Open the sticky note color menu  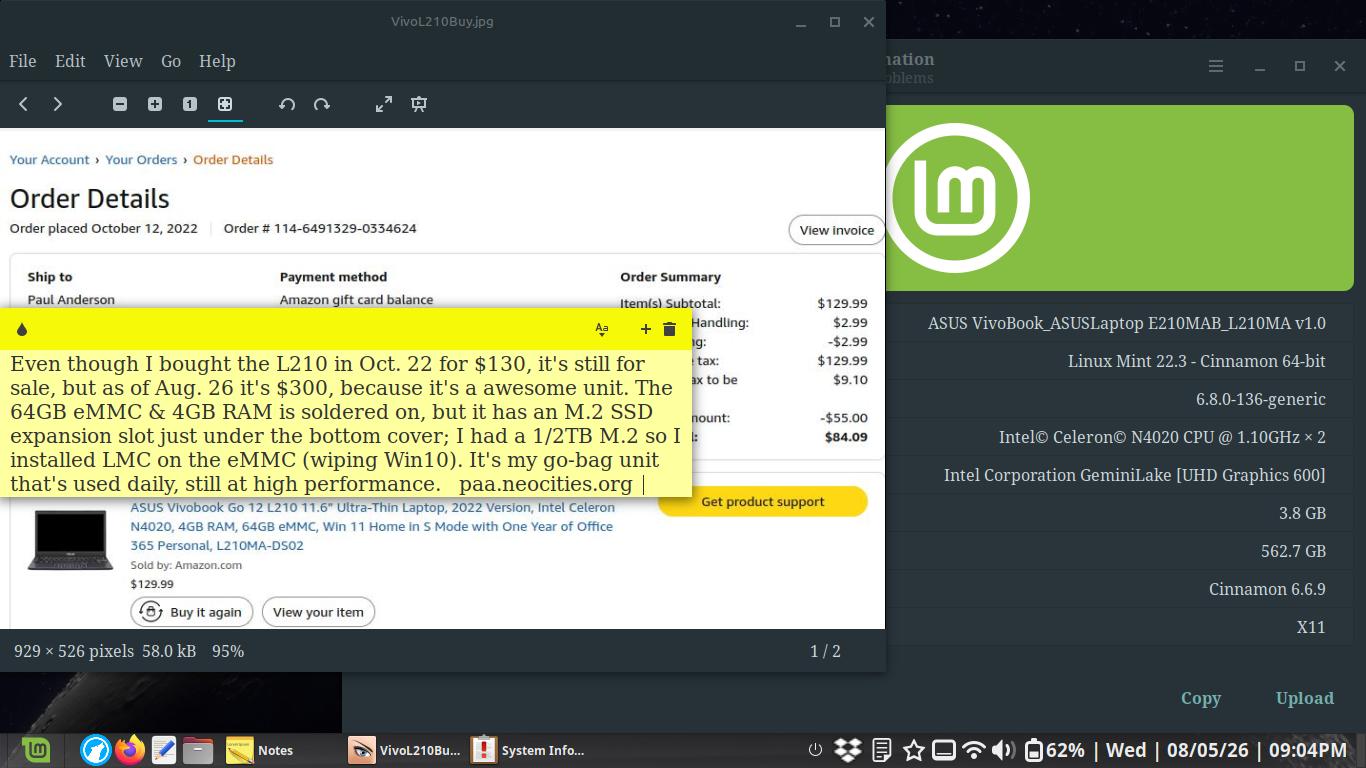point(22,329)
